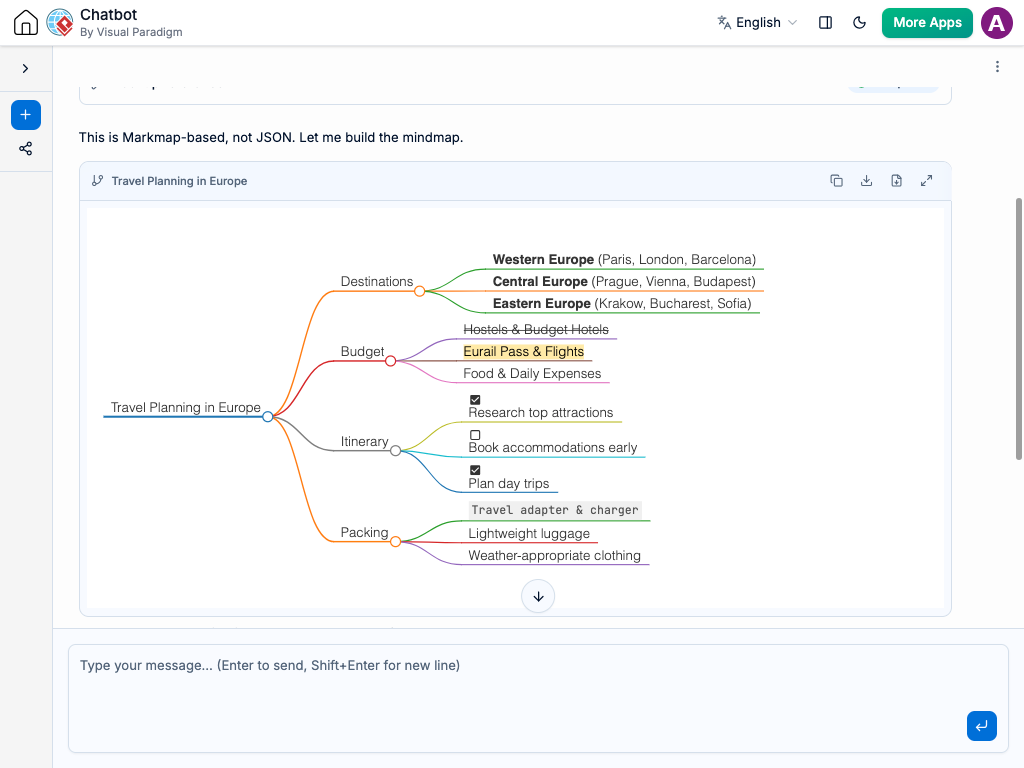Click the Research top attractions text
The width and height of the screenshot is (1024, 768).
(540, 413)
